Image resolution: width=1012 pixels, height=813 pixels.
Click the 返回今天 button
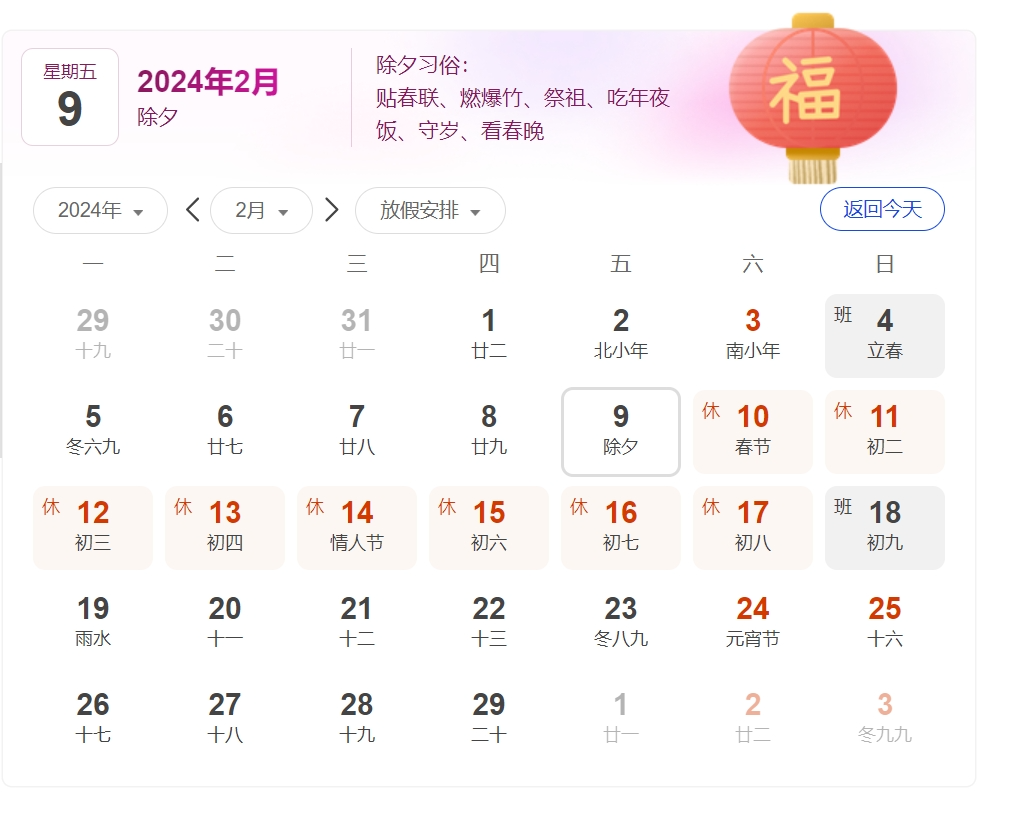[x=882, y=209]
